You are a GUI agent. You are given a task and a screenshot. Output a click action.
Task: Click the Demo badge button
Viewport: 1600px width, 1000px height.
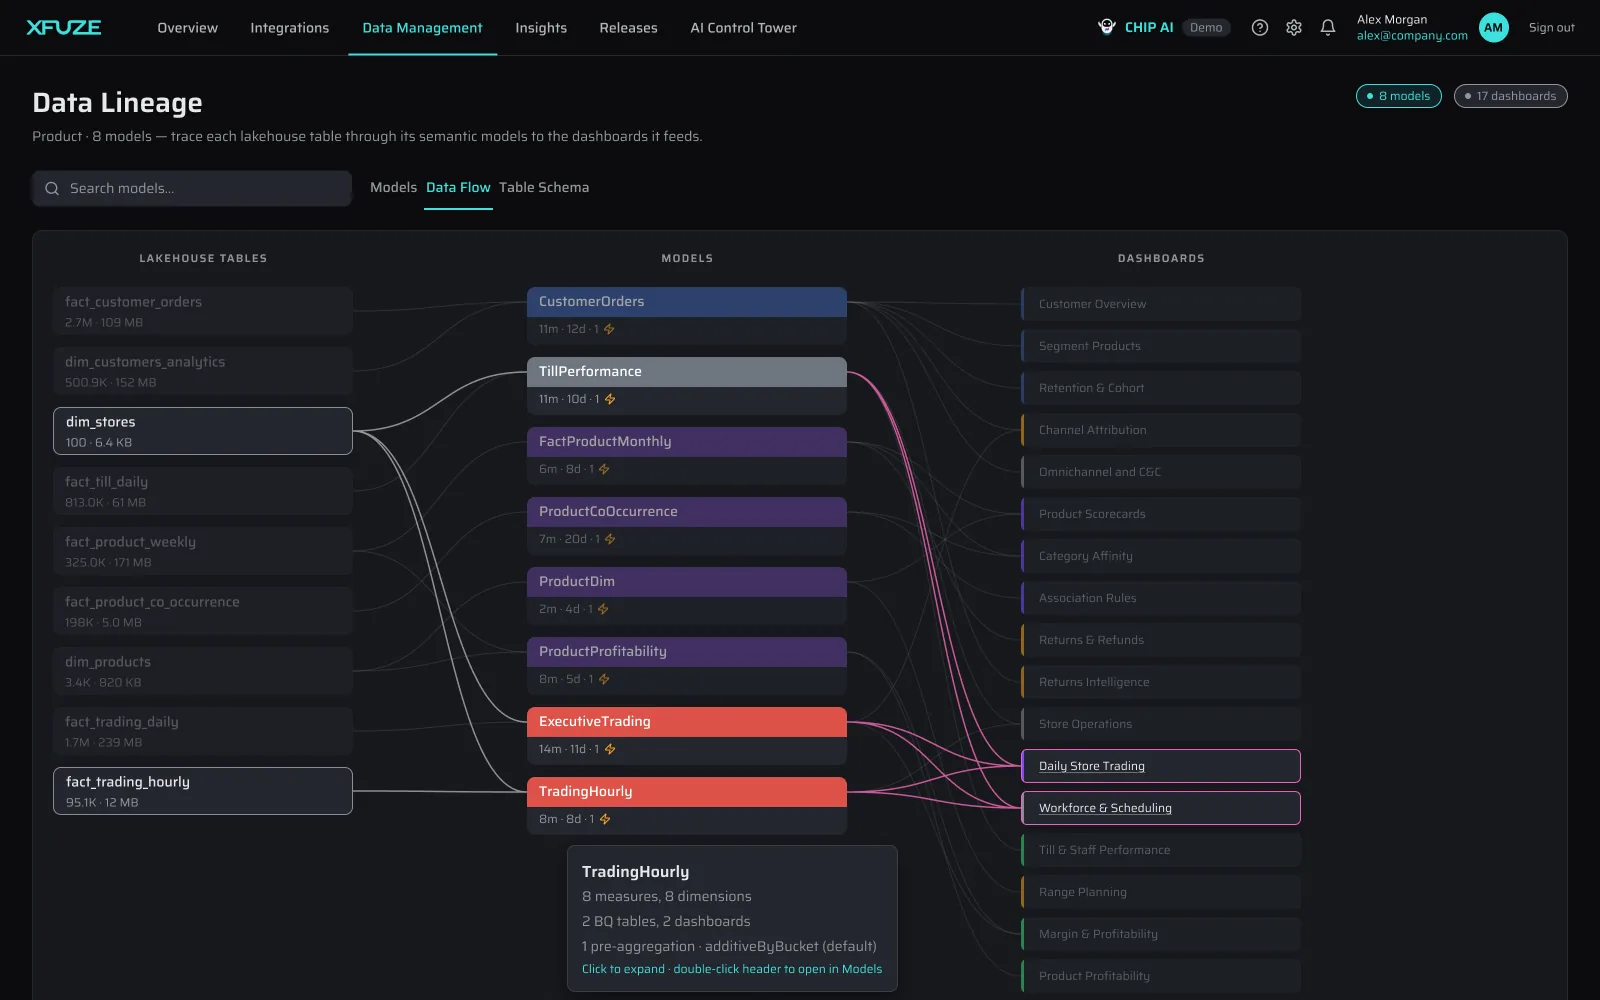click(x=1206, y=28)
